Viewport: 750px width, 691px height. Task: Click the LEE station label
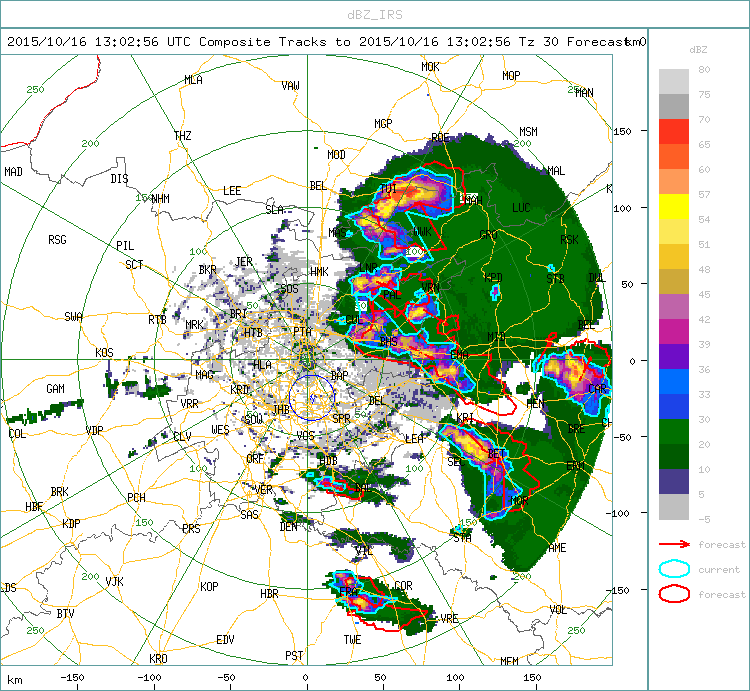pos(232,191)
